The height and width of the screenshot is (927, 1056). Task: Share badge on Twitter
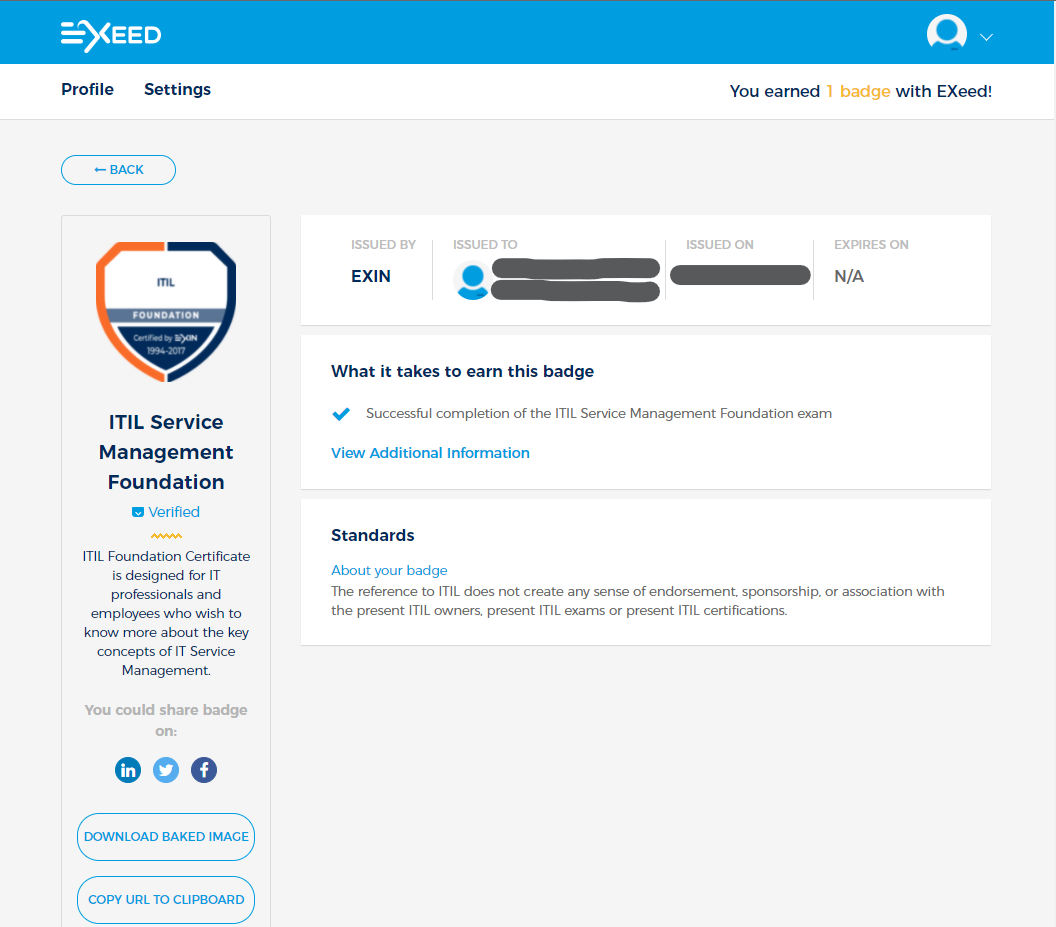click(x=166, y=770)
